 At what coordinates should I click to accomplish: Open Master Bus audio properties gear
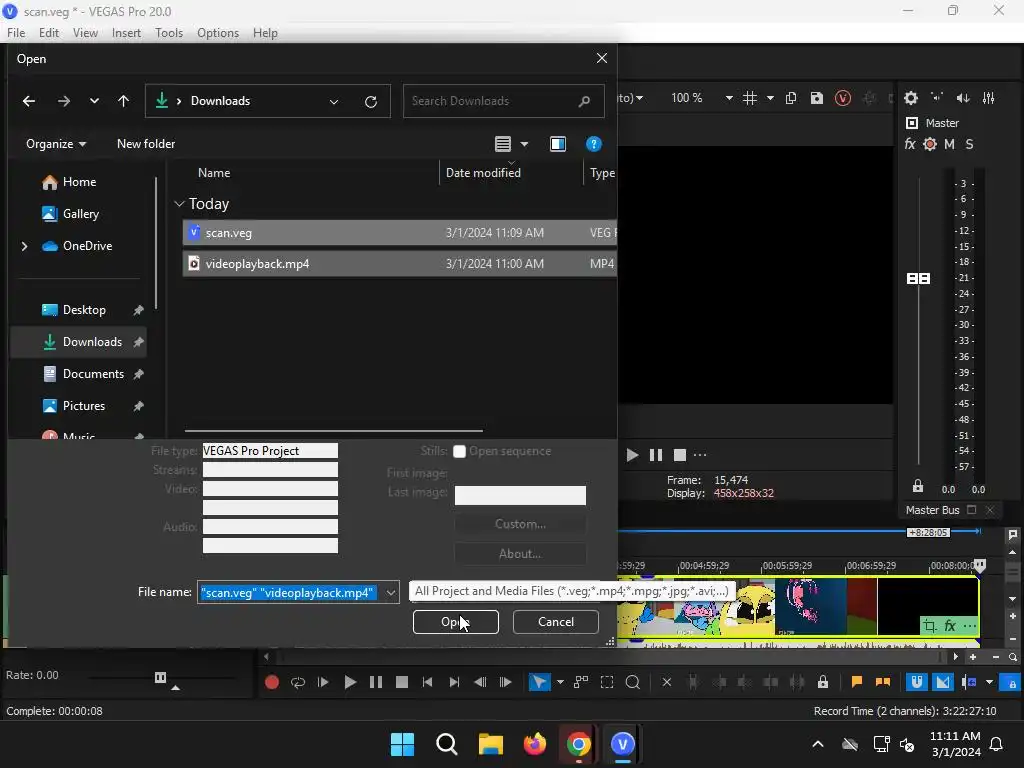tap(911, 98)
